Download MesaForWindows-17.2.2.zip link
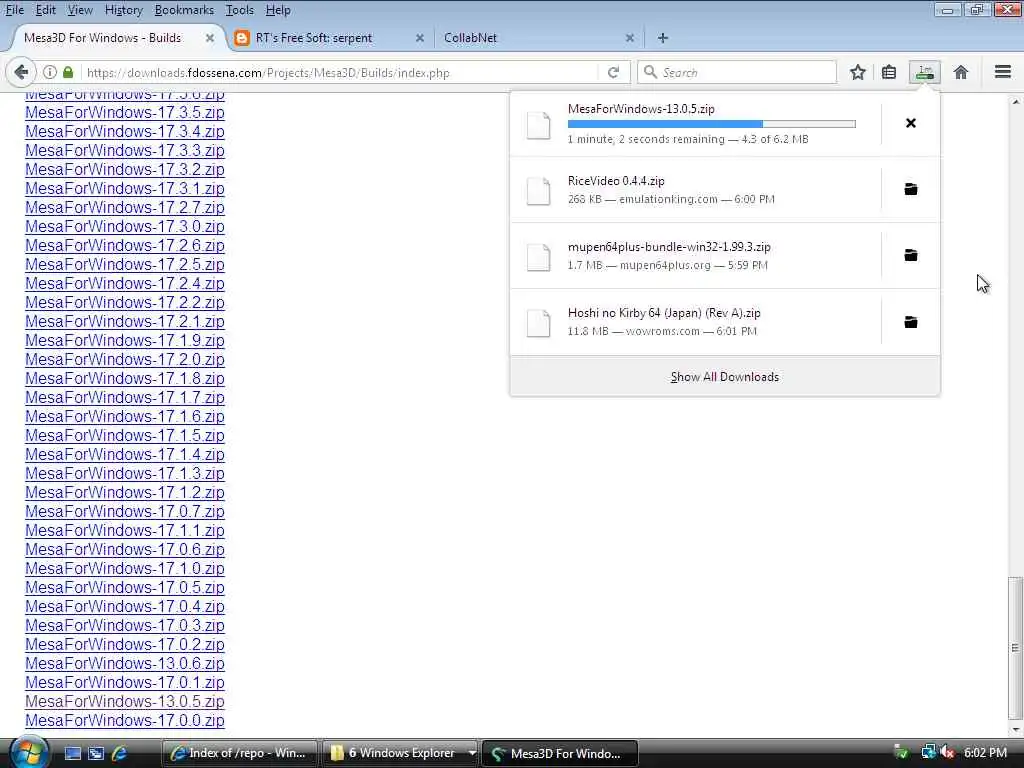 125,302
